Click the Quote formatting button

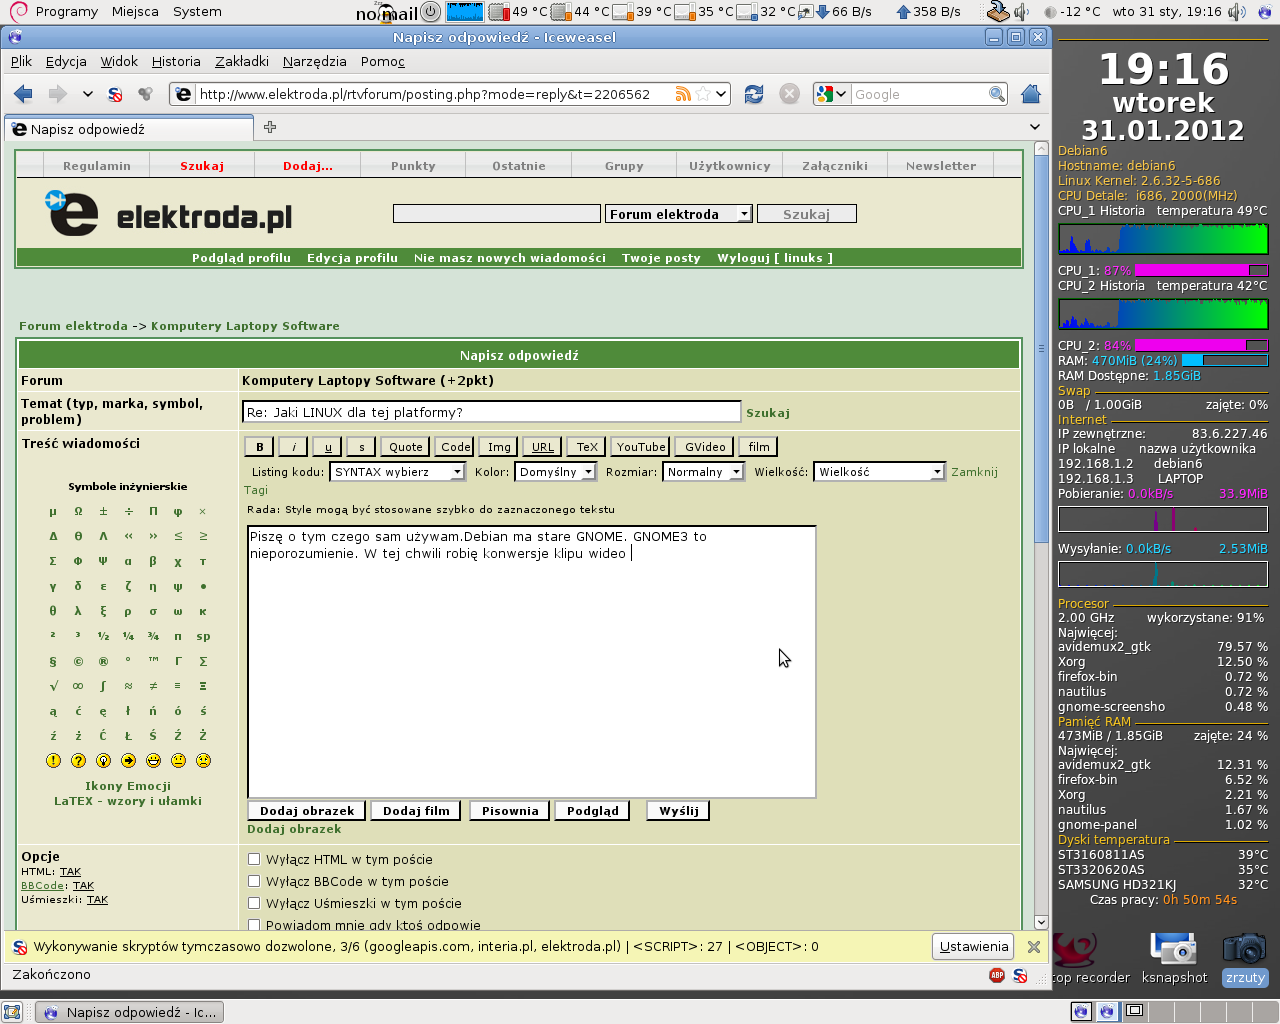pos(405,447)
